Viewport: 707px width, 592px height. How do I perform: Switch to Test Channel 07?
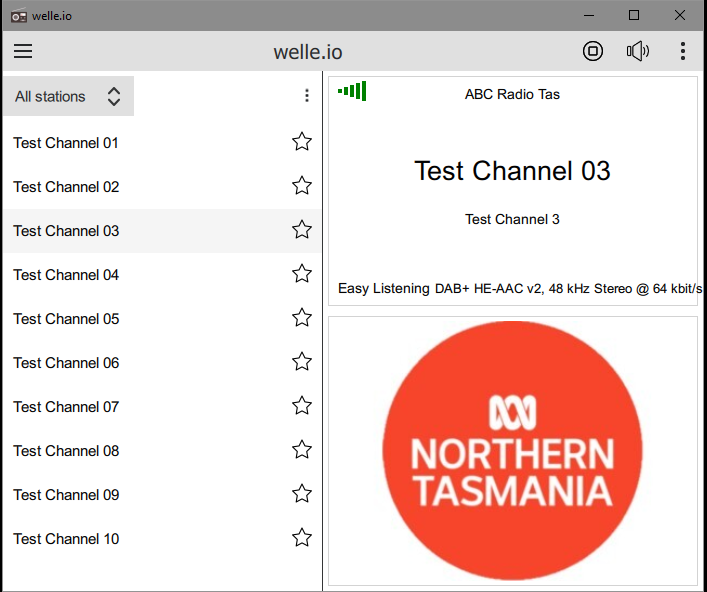click(162, 407)
